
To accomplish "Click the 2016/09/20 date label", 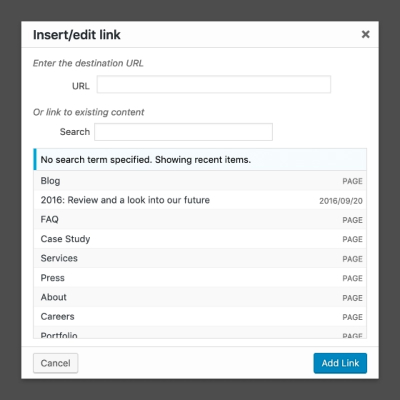I will coord(341,201).
